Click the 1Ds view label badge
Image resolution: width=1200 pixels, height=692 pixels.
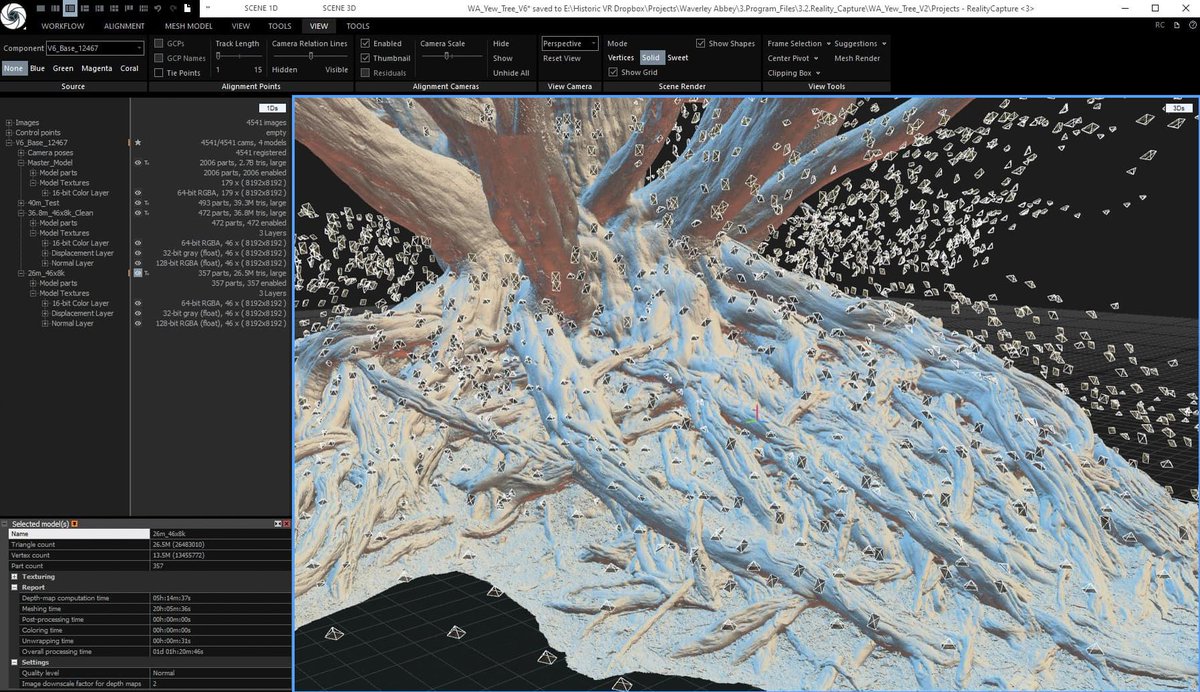(x=271, y=107)
